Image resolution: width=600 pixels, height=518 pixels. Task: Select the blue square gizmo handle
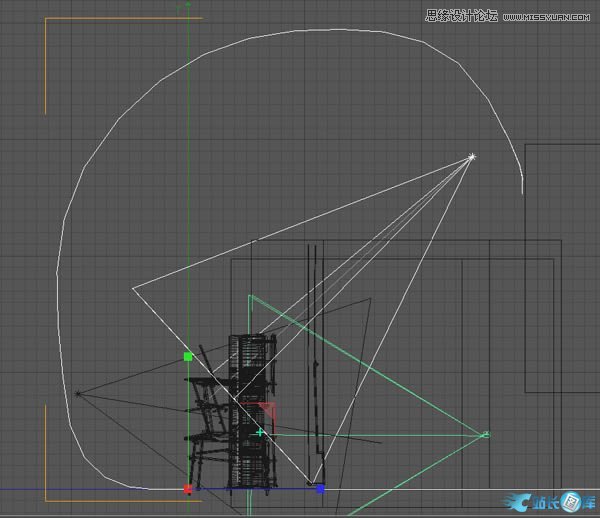(x=320, y=489)
